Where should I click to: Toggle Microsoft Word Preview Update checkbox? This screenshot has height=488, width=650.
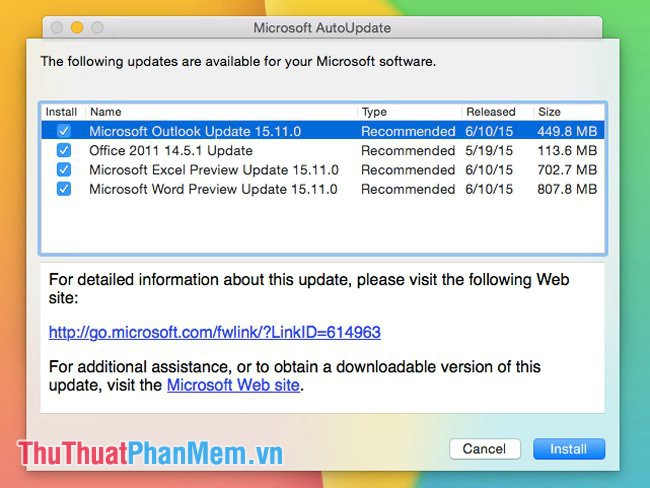pos(64,189)
